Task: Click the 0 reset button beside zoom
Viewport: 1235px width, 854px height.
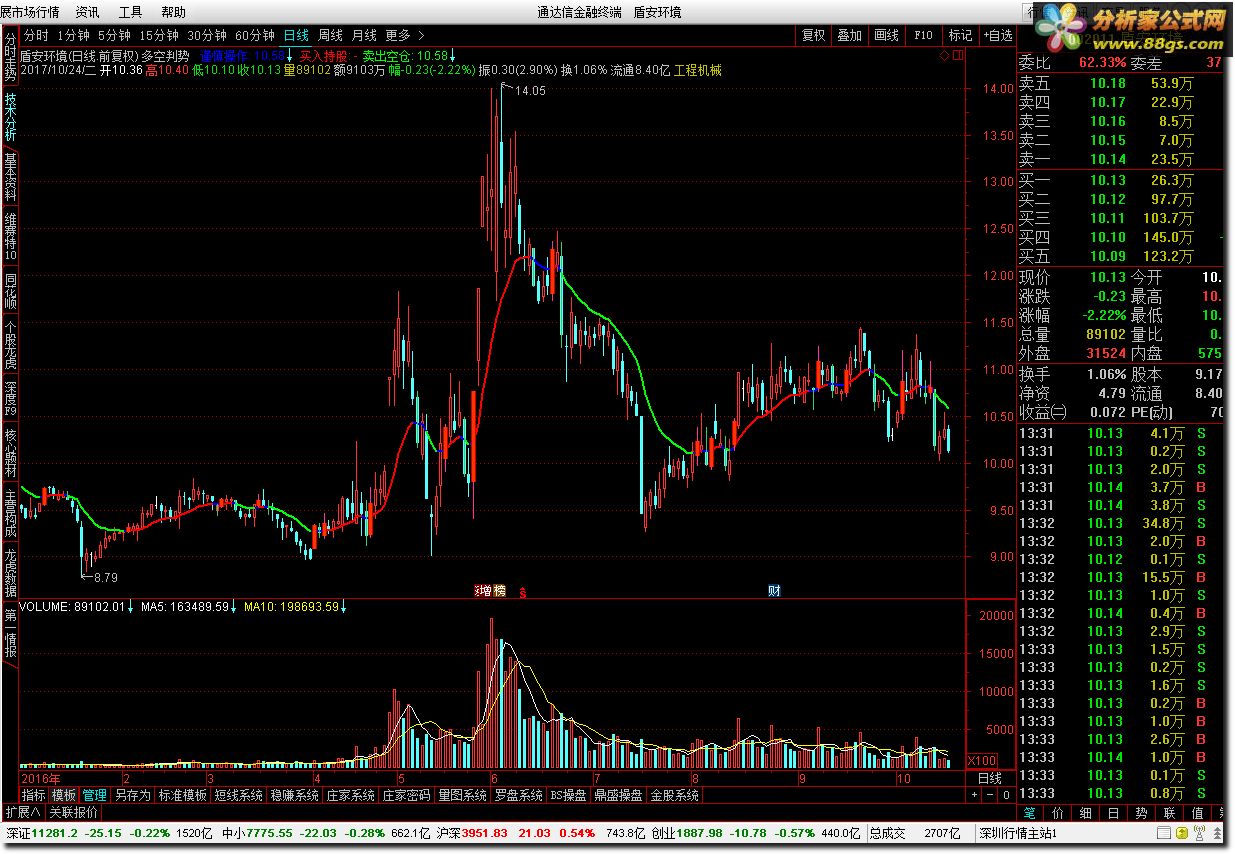Action: pyautogui.click(x=1005, y=795)
